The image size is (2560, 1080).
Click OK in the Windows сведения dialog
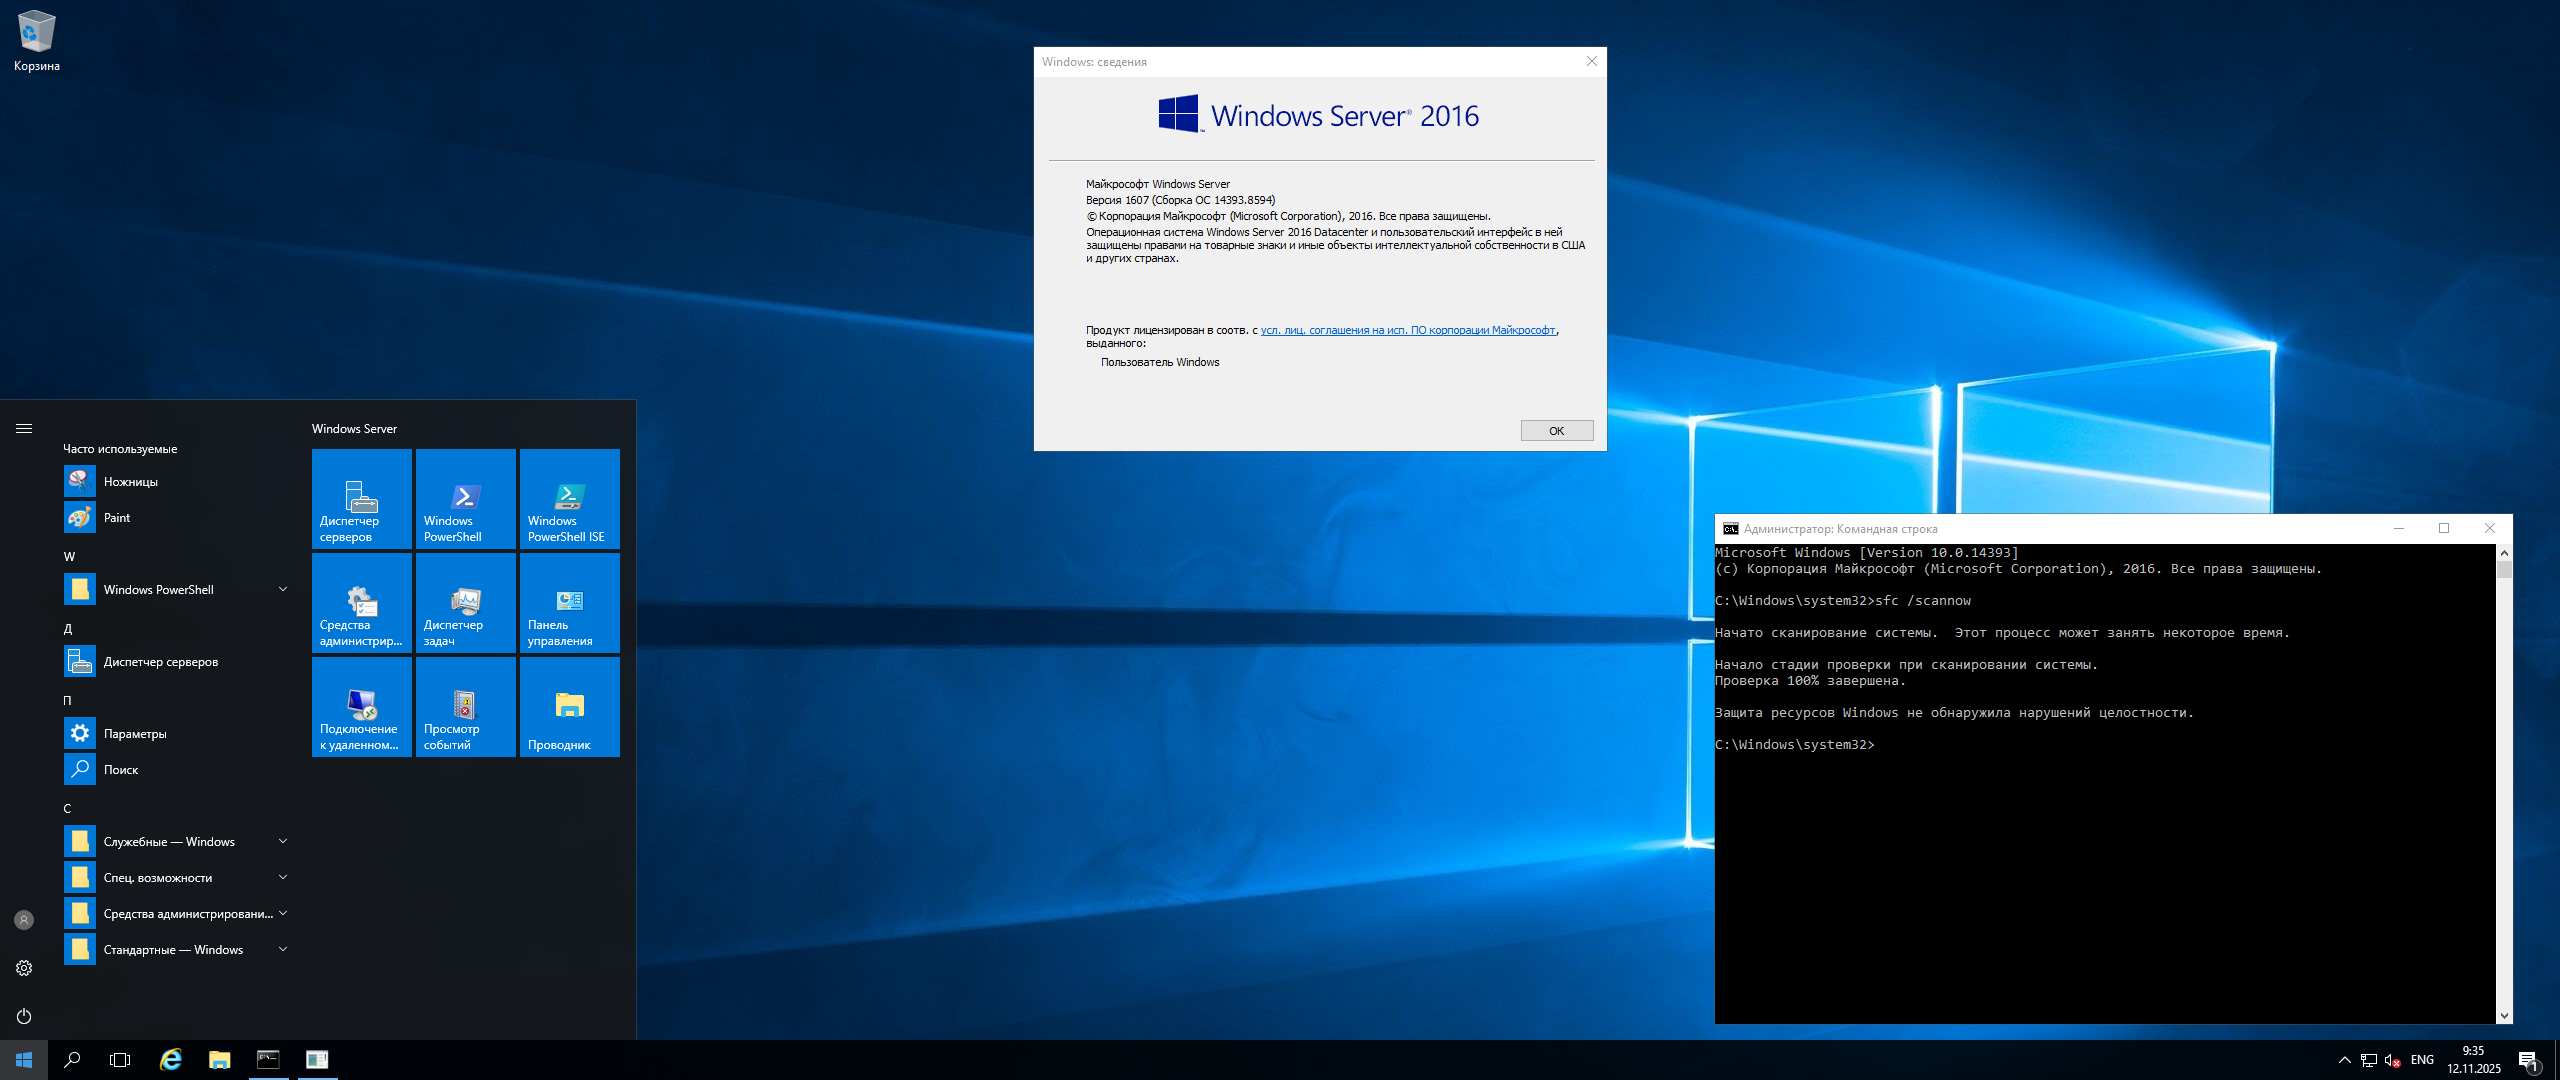(1556, 431)
